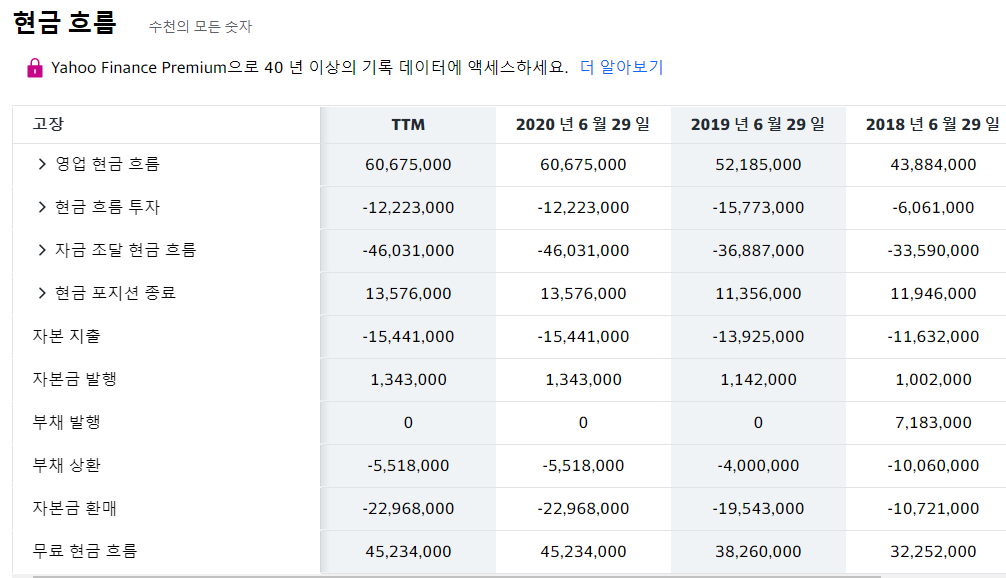Click the 자금 조달 현금 흐름 label text

pyautogui.click(x=125, y=250)
